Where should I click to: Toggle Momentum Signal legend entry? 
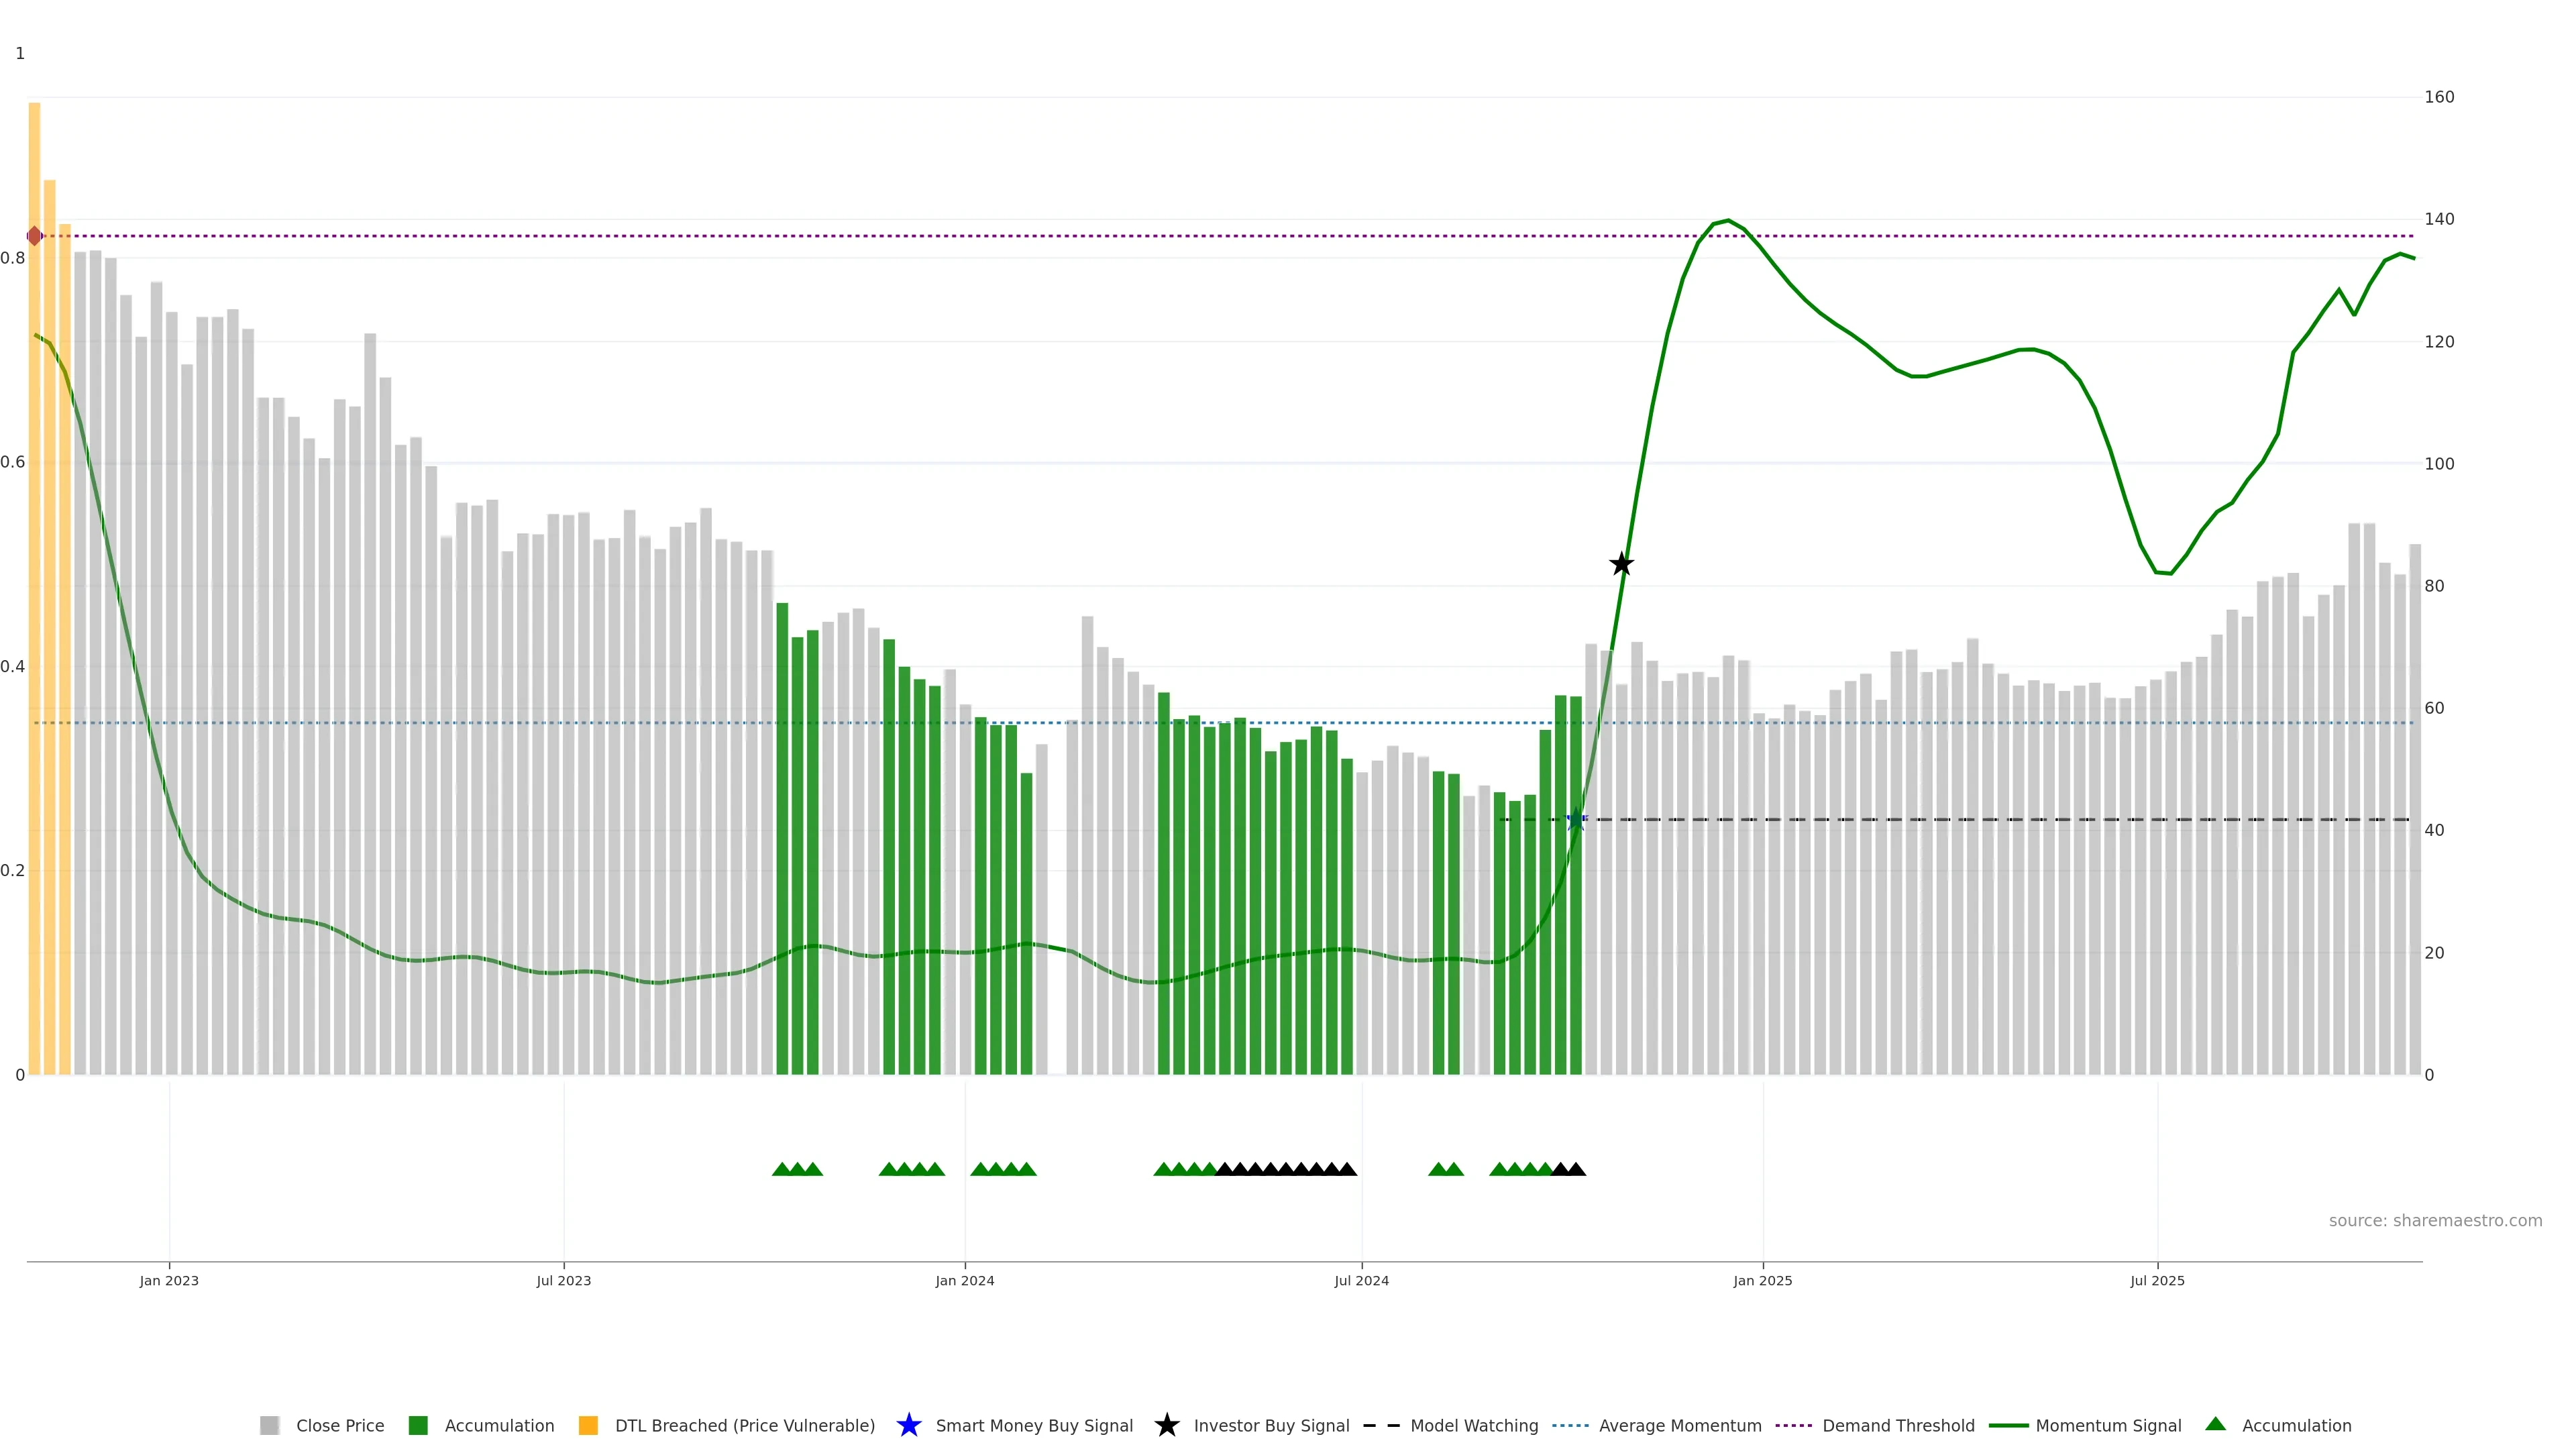[2108, 1426]
